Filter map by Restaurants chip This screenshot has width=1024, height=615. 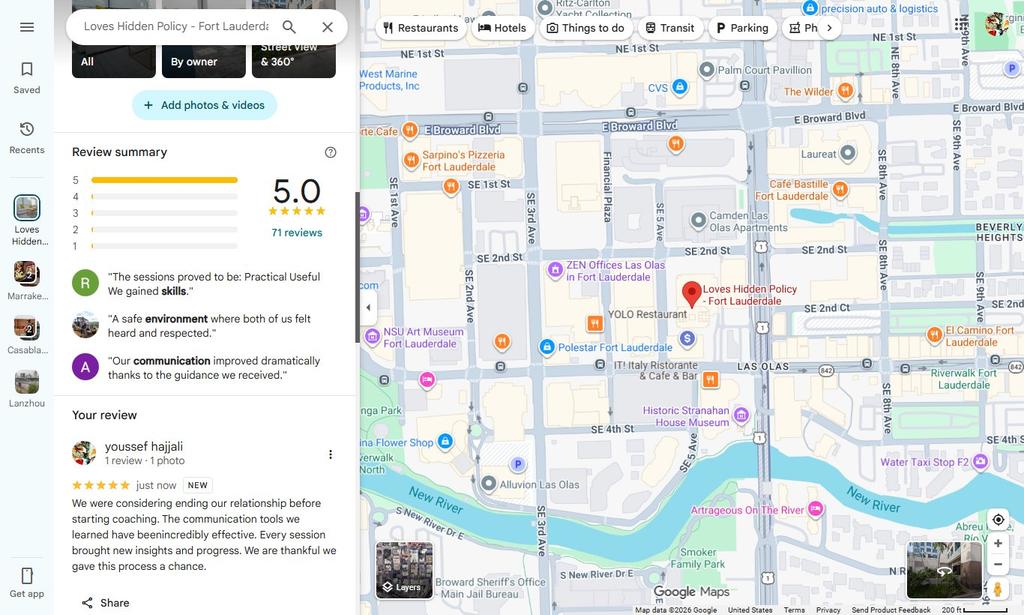pos(421,28)
